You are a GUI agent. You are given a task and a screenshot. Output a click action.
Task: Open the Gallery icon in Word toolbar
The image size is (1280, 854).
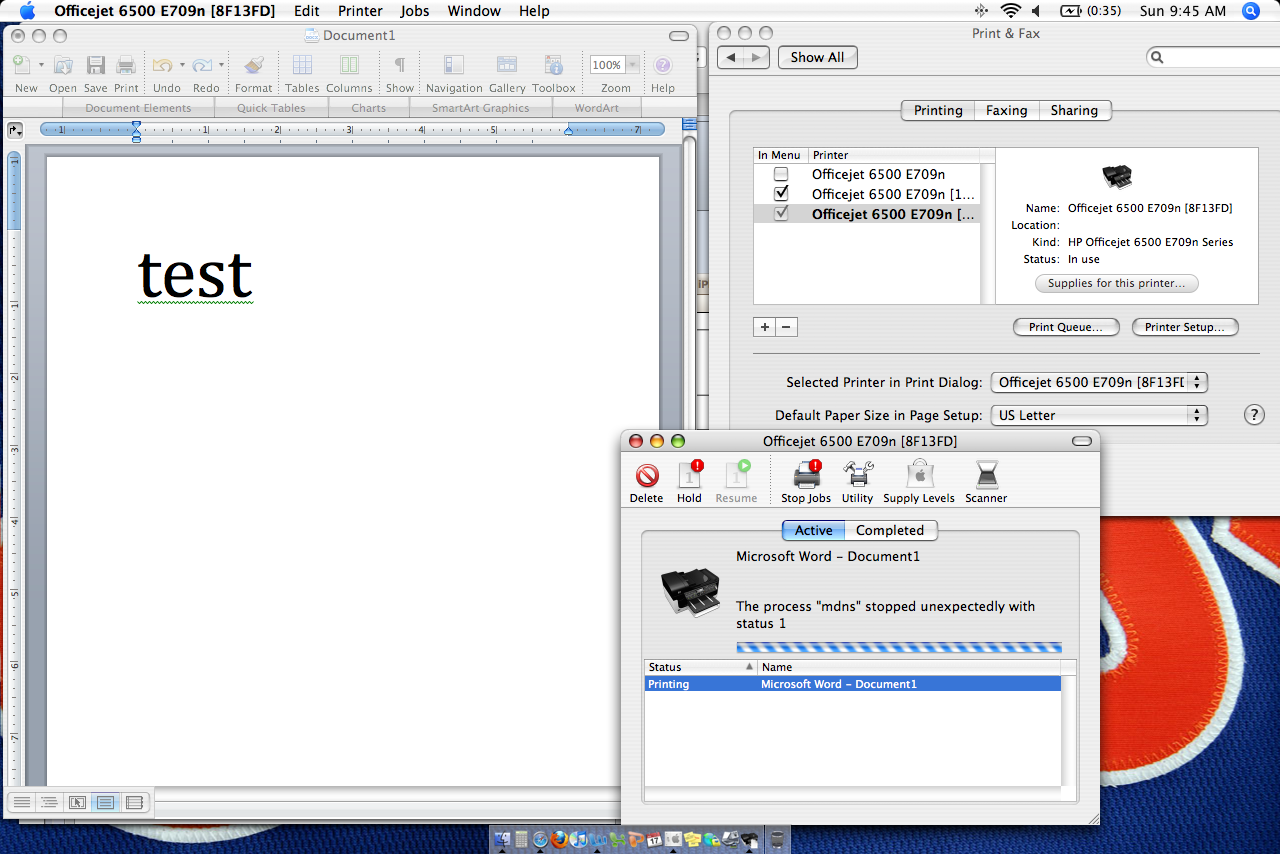point(507,66)
